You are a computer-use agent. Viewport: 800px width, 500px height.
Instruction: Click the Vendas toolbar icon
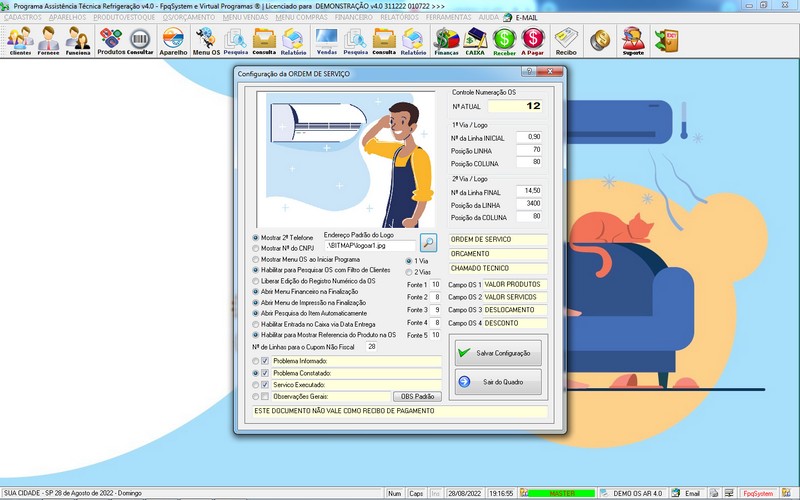[x=326, y=40]
